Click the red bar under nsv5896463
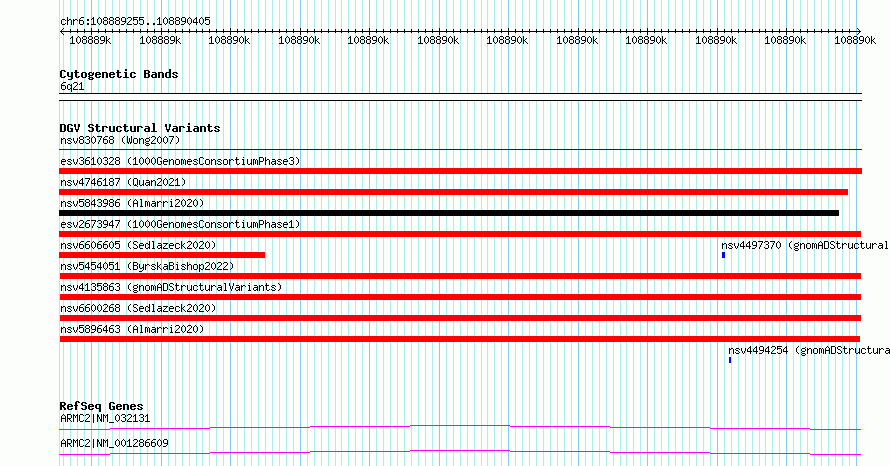This screenshot has height=466, width=890. [460, 339]
